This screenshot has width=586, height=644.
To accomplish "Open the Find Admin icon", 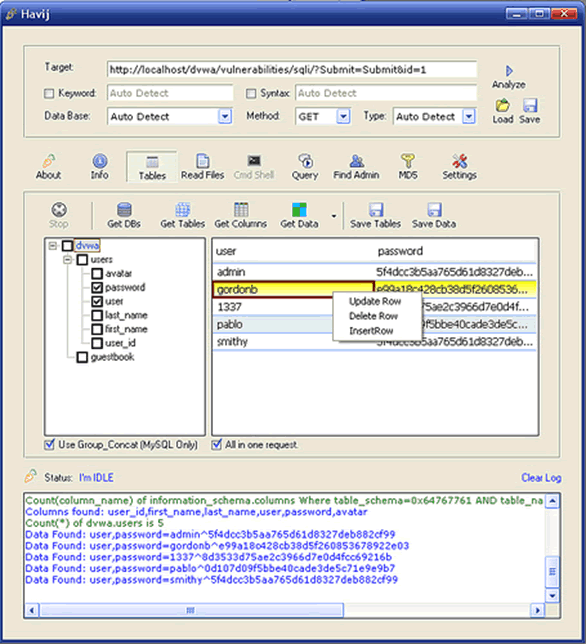I will pyautogui.click(x=356, y=161).
